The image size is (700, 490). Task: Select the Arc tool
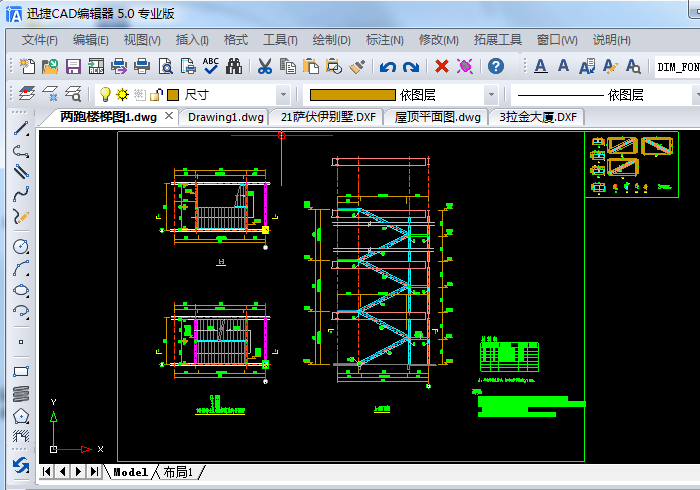click(x=21, y=269)
